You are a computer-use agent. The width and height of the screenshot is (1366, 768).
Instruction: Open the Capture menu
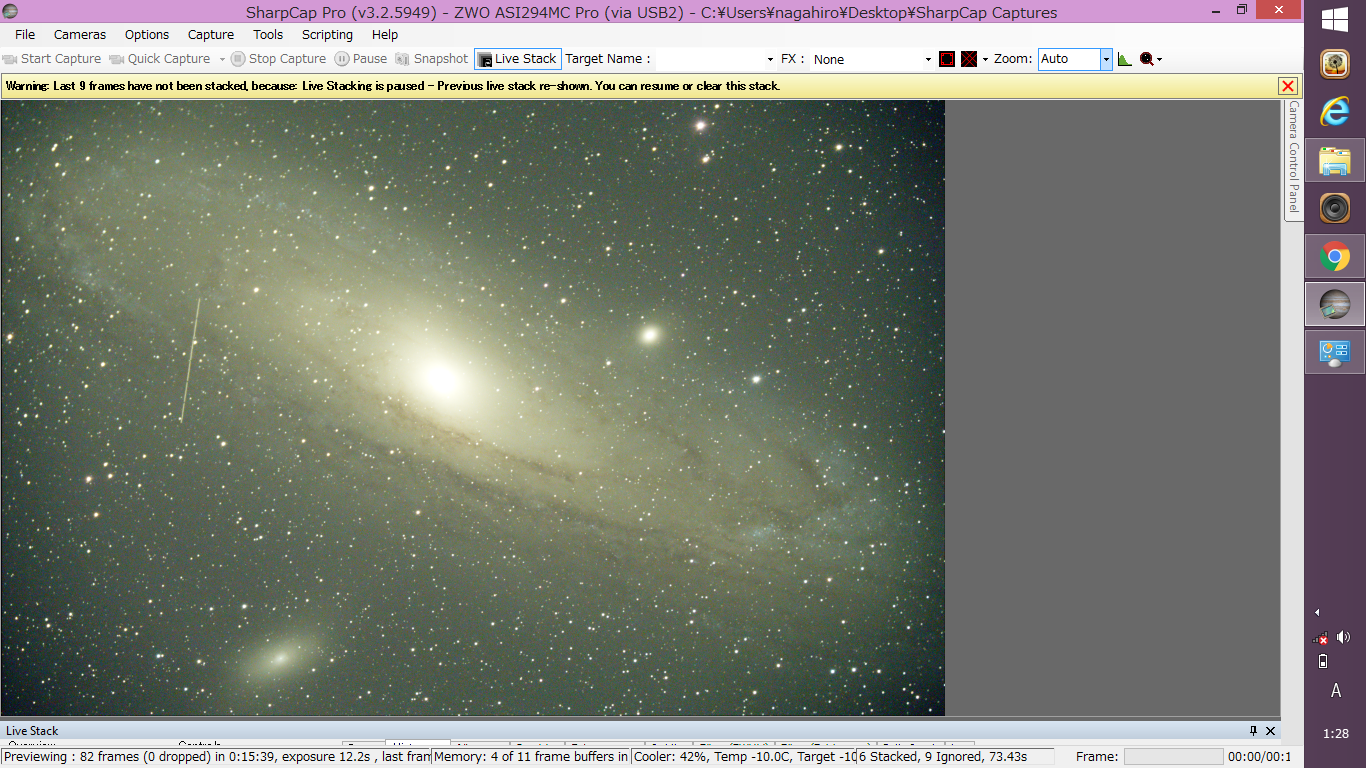[x=211, y=34]
